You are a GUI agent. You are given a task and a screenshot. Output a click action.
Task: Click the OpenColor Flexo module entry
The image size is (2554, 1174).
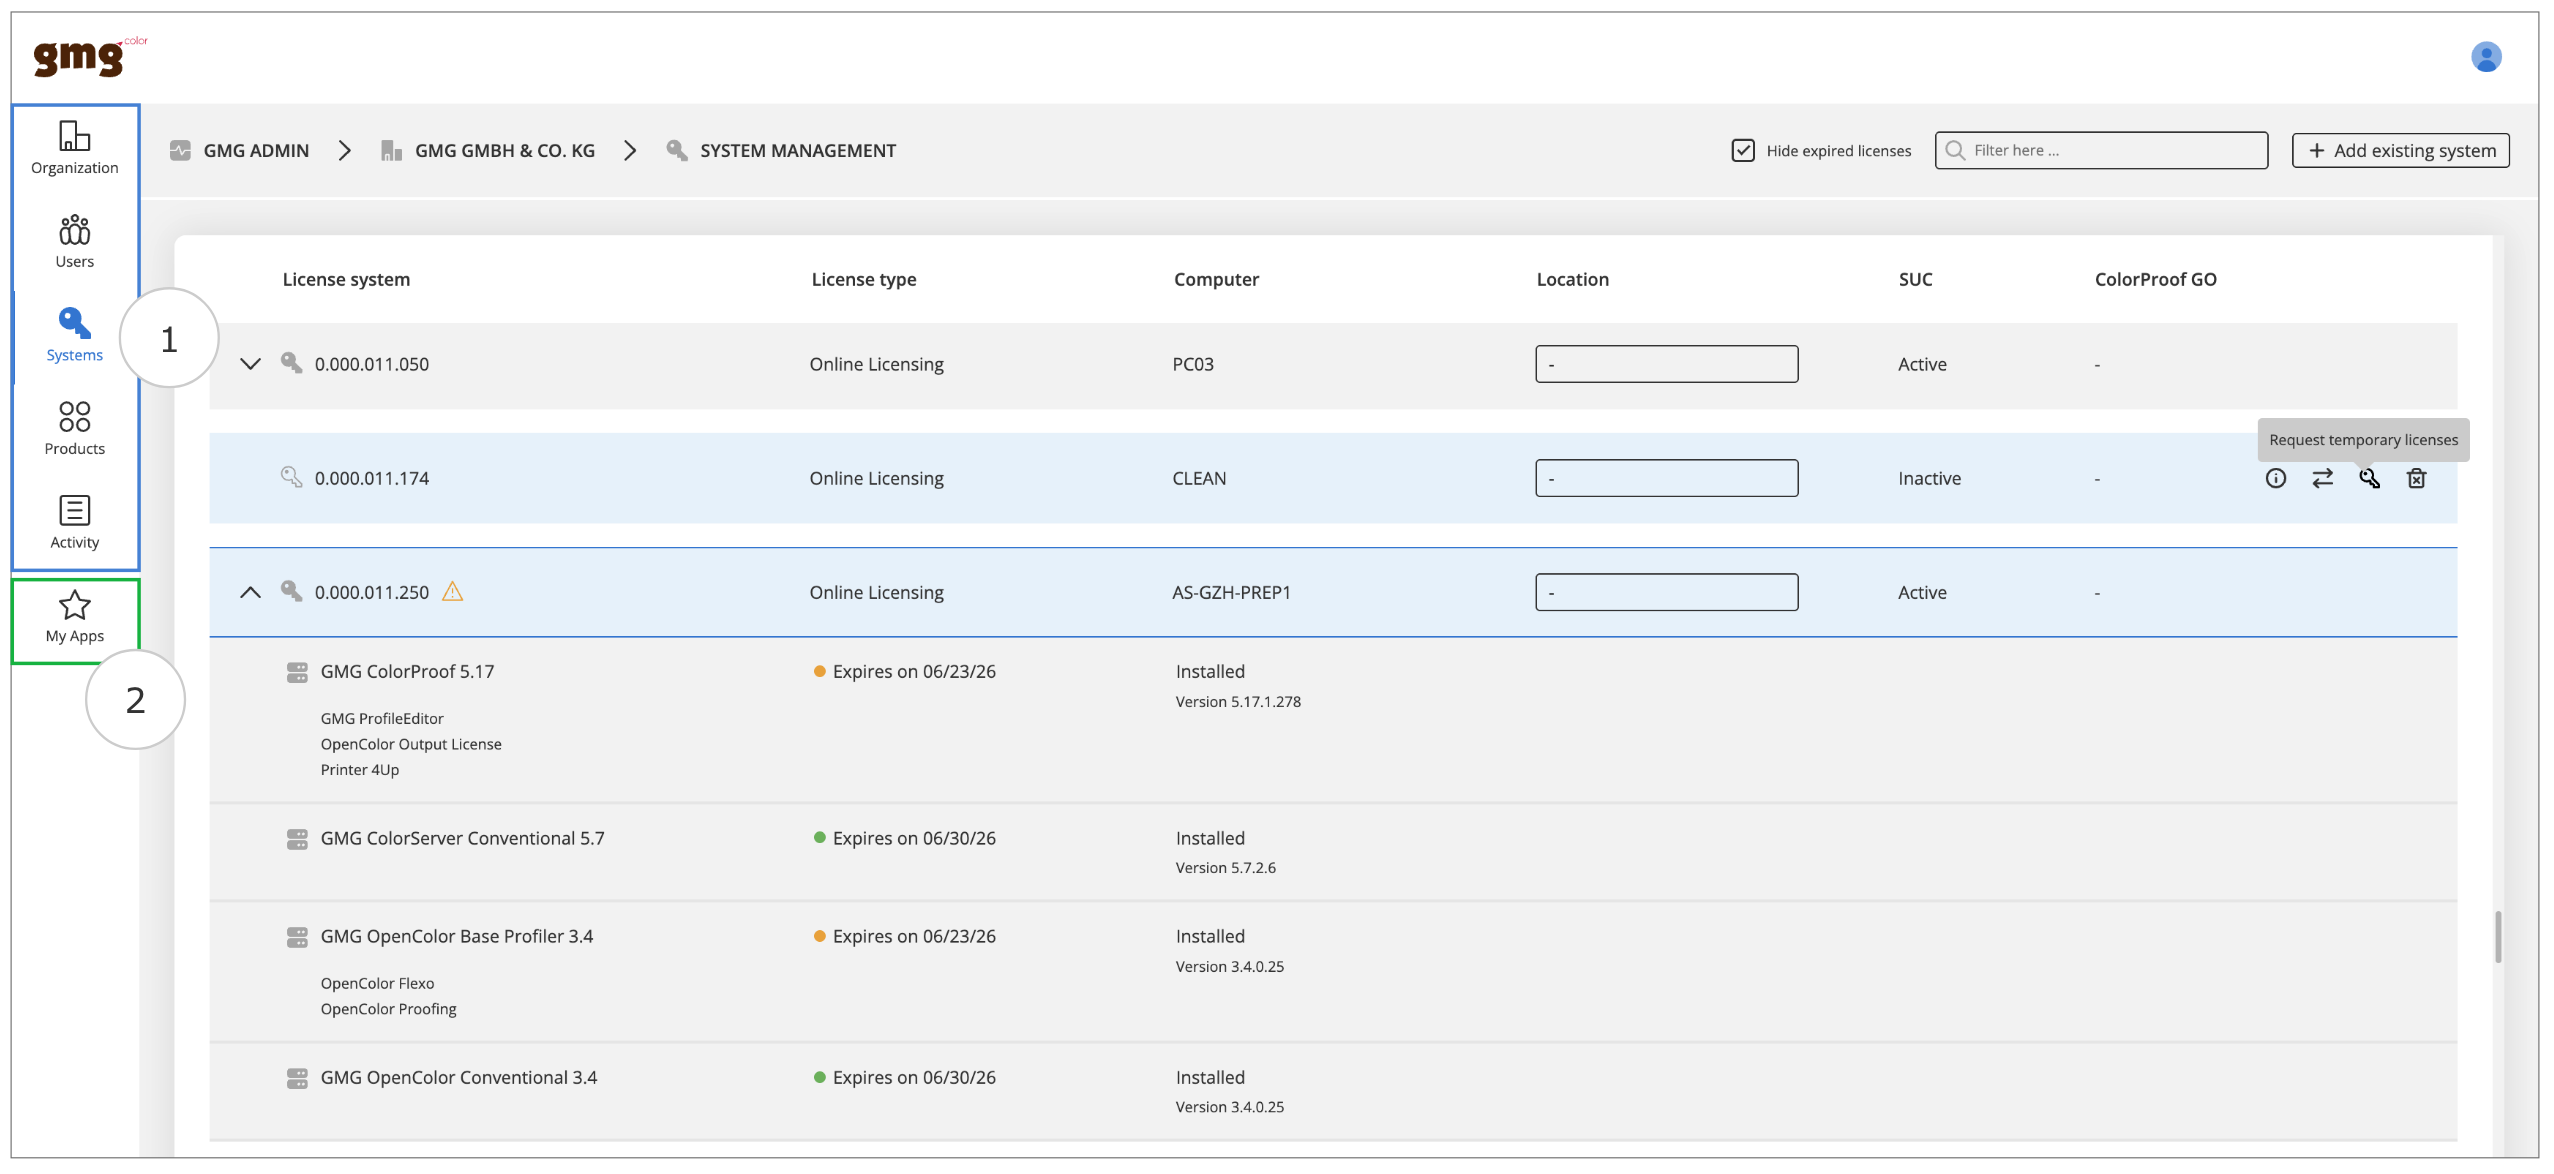click(377, 984)
